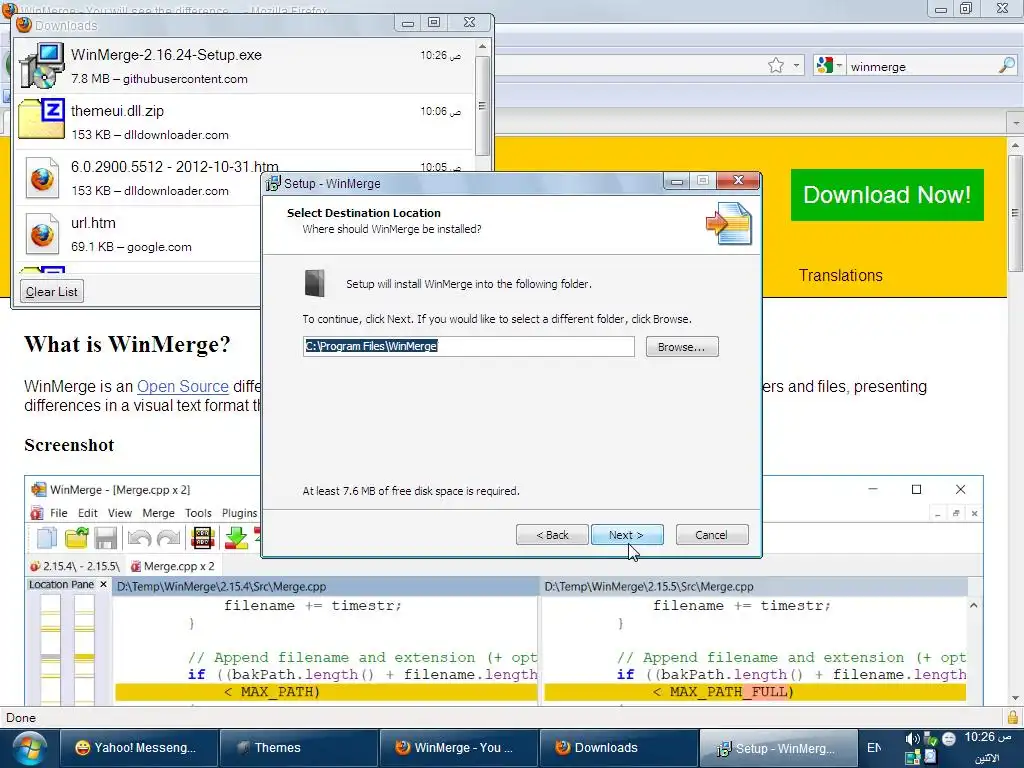Click the volume speaker icon in the system tray
The image size is (1024, 768).
pos(912,739)
